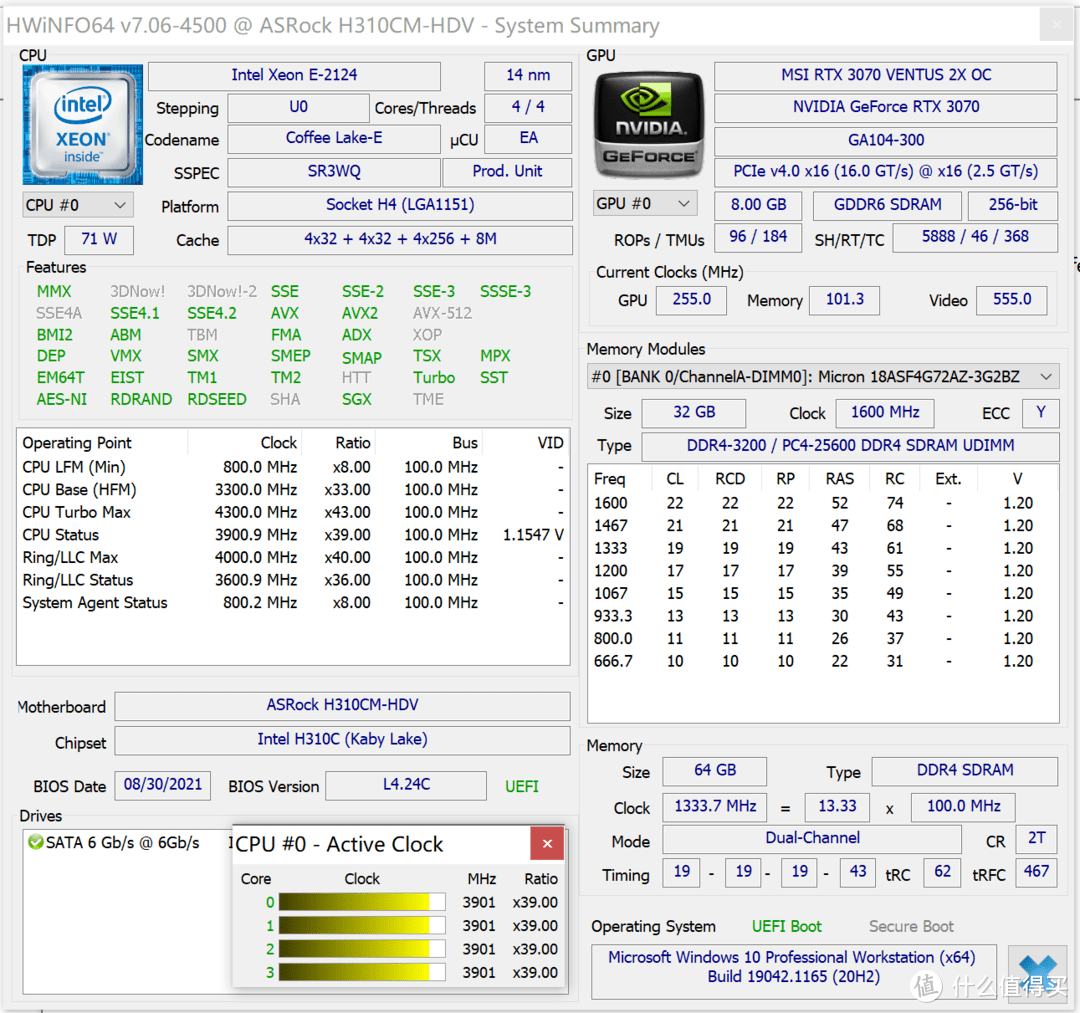
Task: Click the Intel H310C (Kaby Lake) chipset field
Action: pyautogui.click(x=342, y=740)
